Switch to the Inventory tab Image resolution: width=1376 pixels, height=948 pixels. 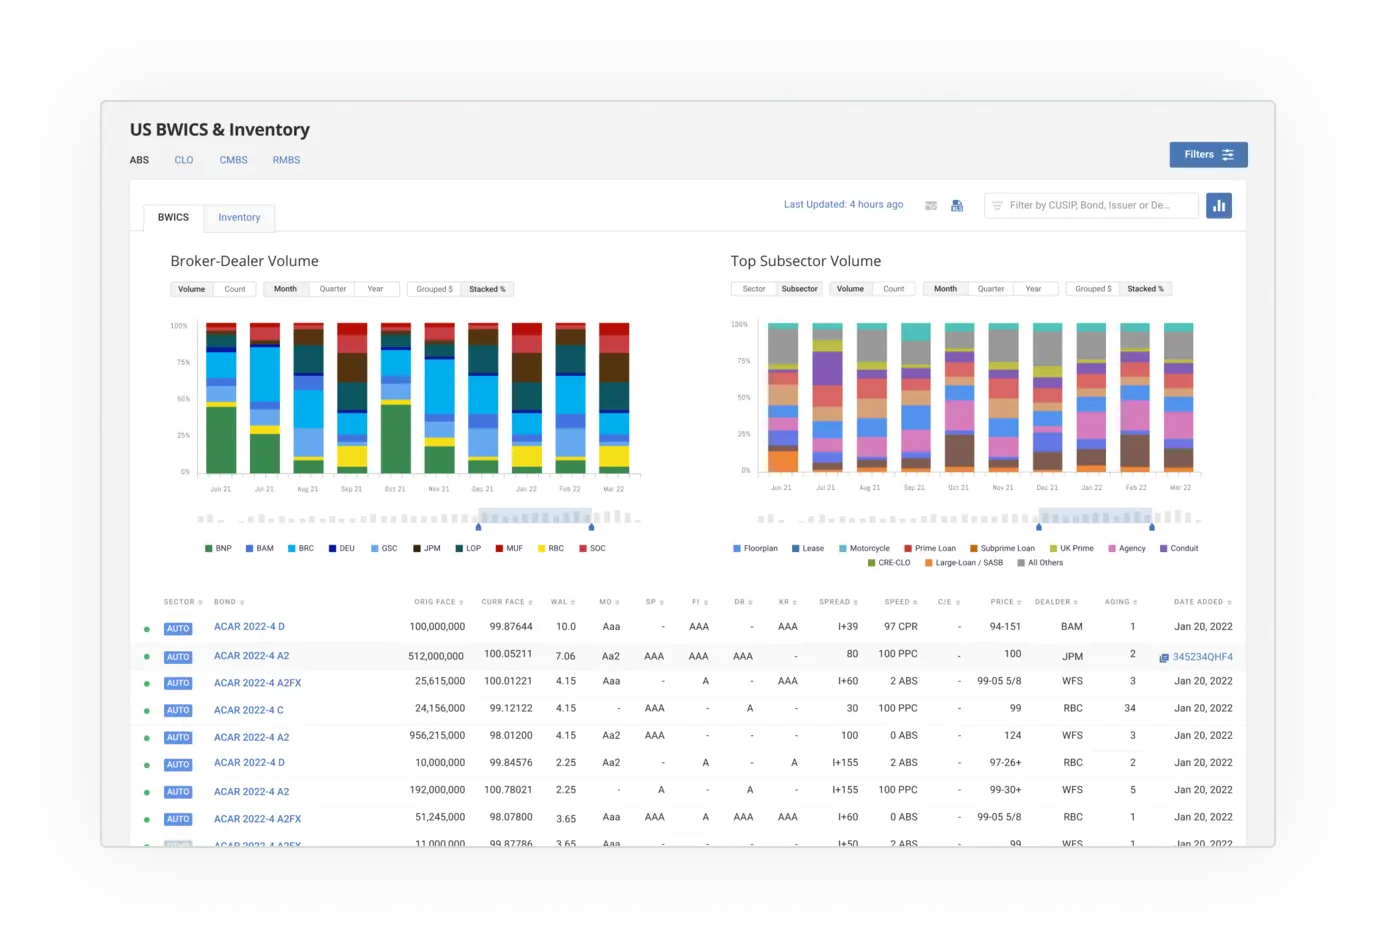coord(239,217)
